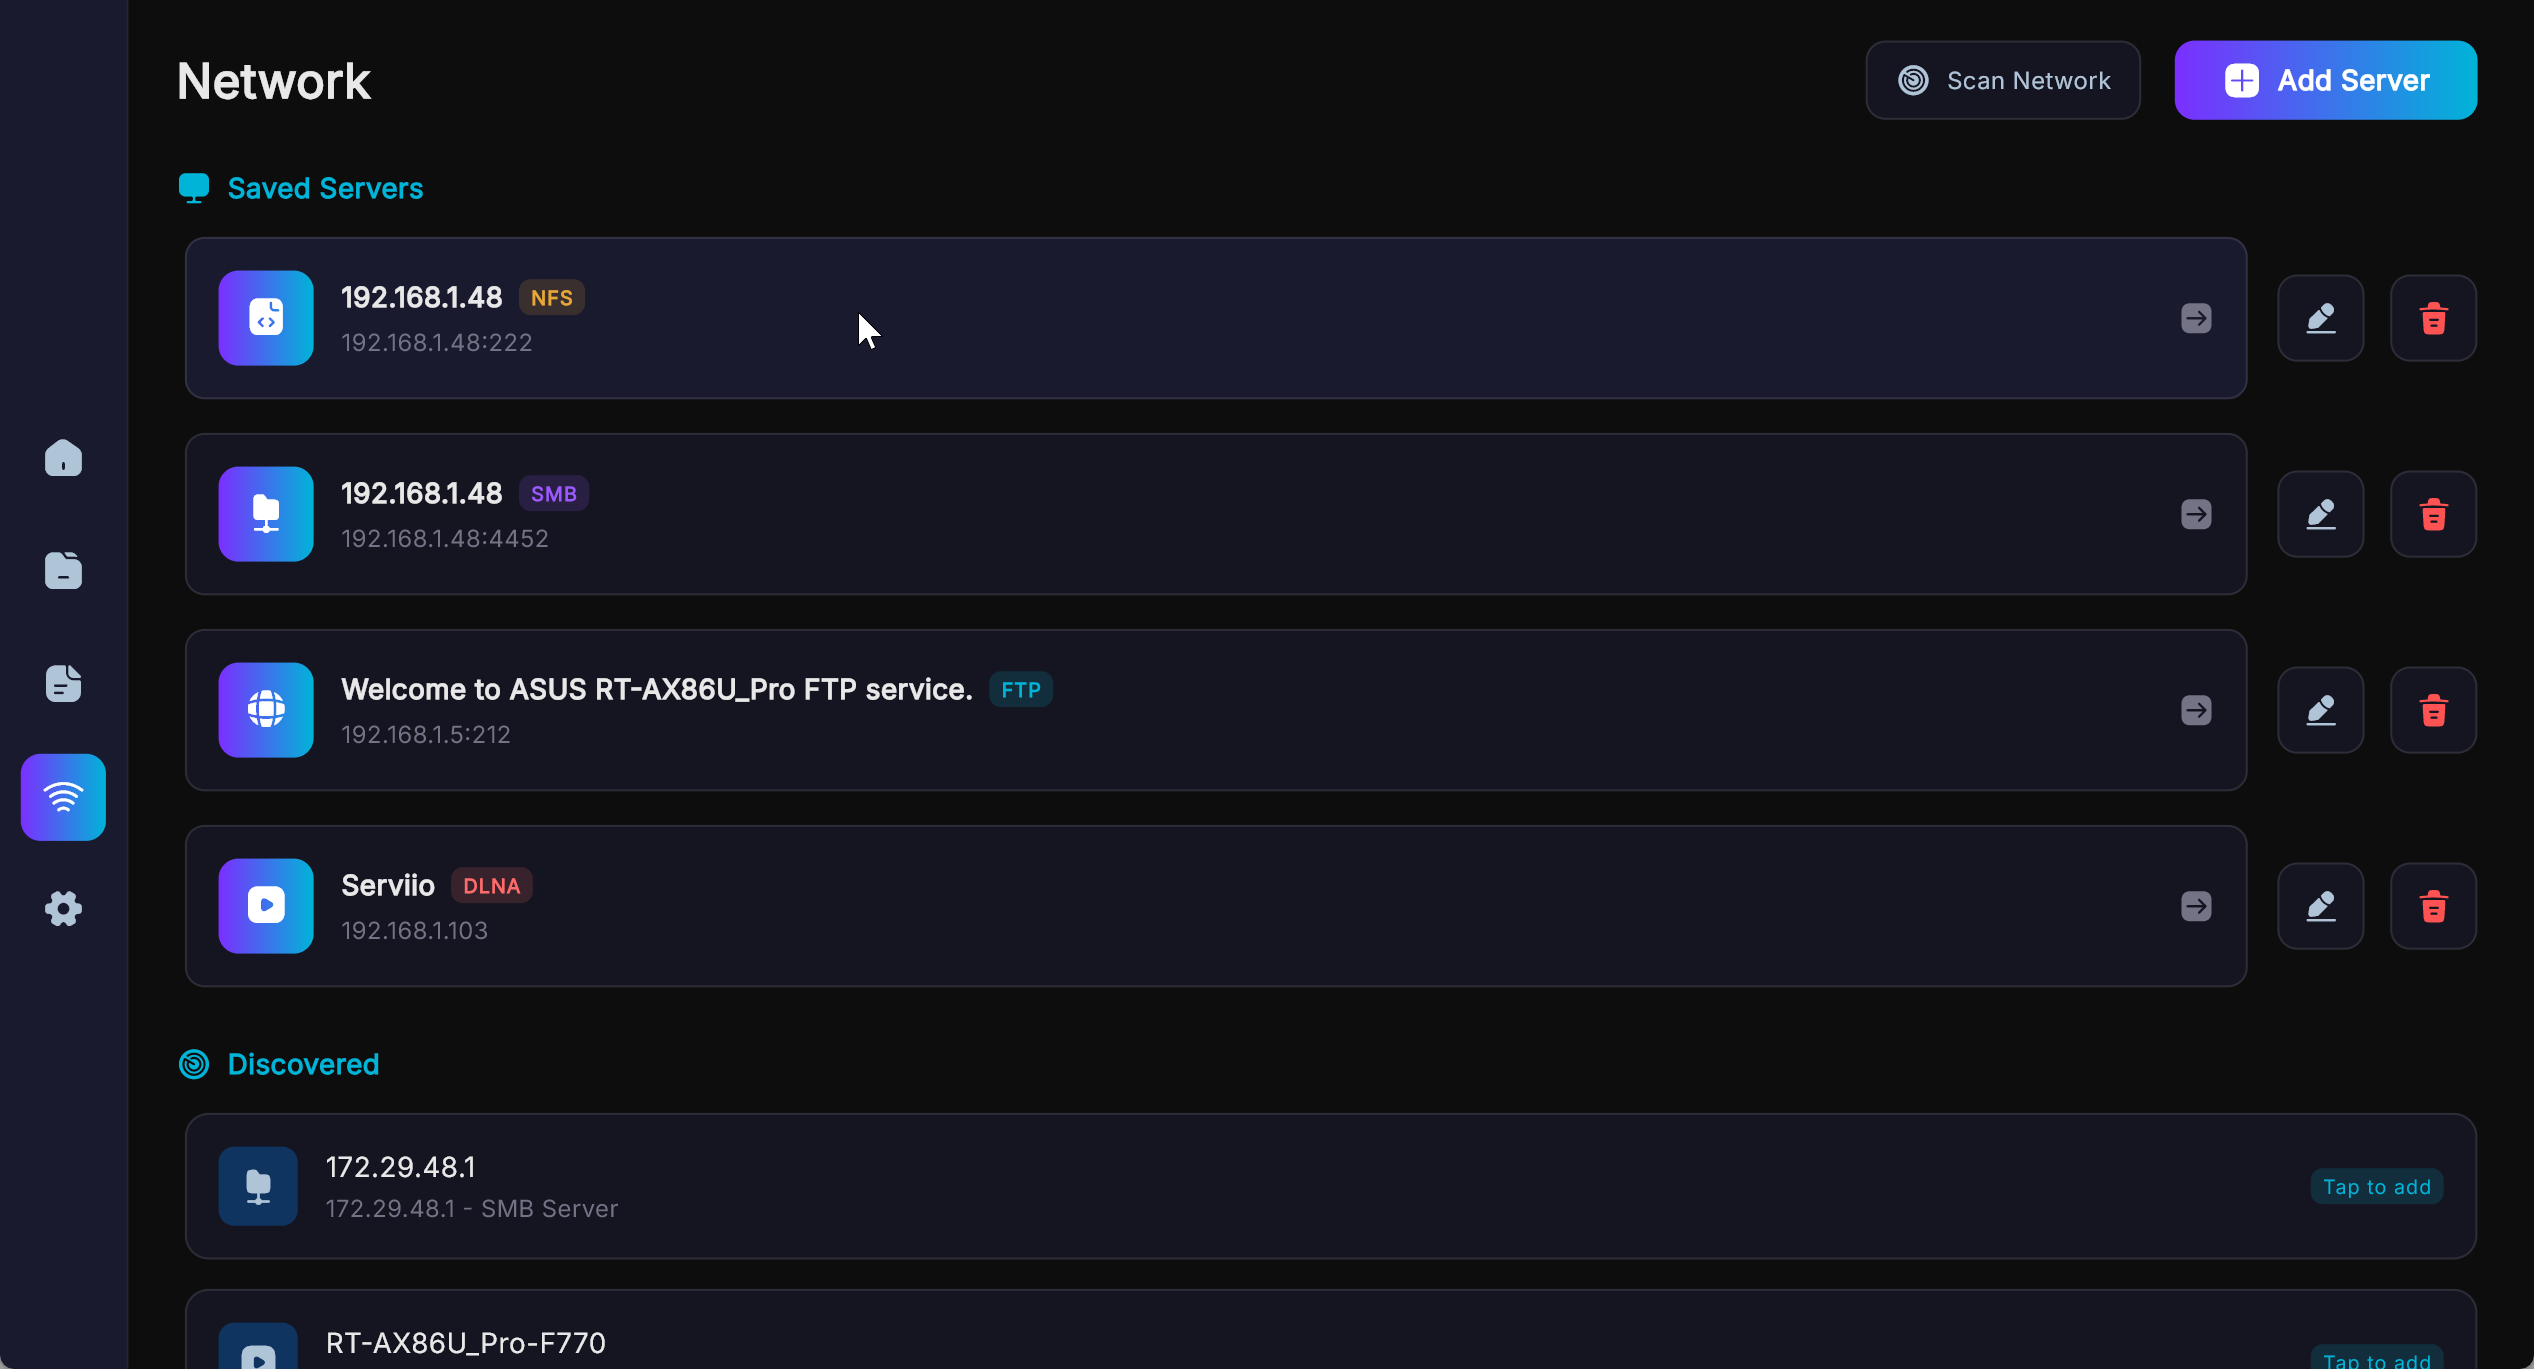Select the Network wifi sidebar icon
The image size is (2534, 1369).
coord(63,797)
